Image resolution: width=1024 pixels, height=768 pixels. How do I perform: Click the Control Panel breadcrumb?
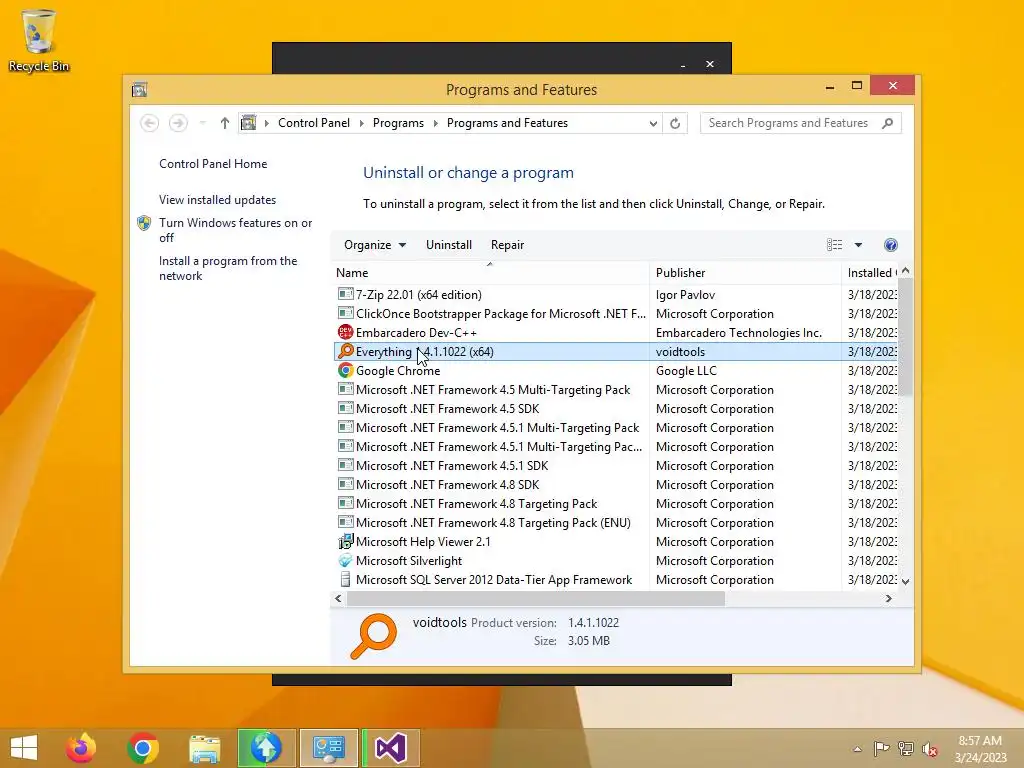[314, 123]
